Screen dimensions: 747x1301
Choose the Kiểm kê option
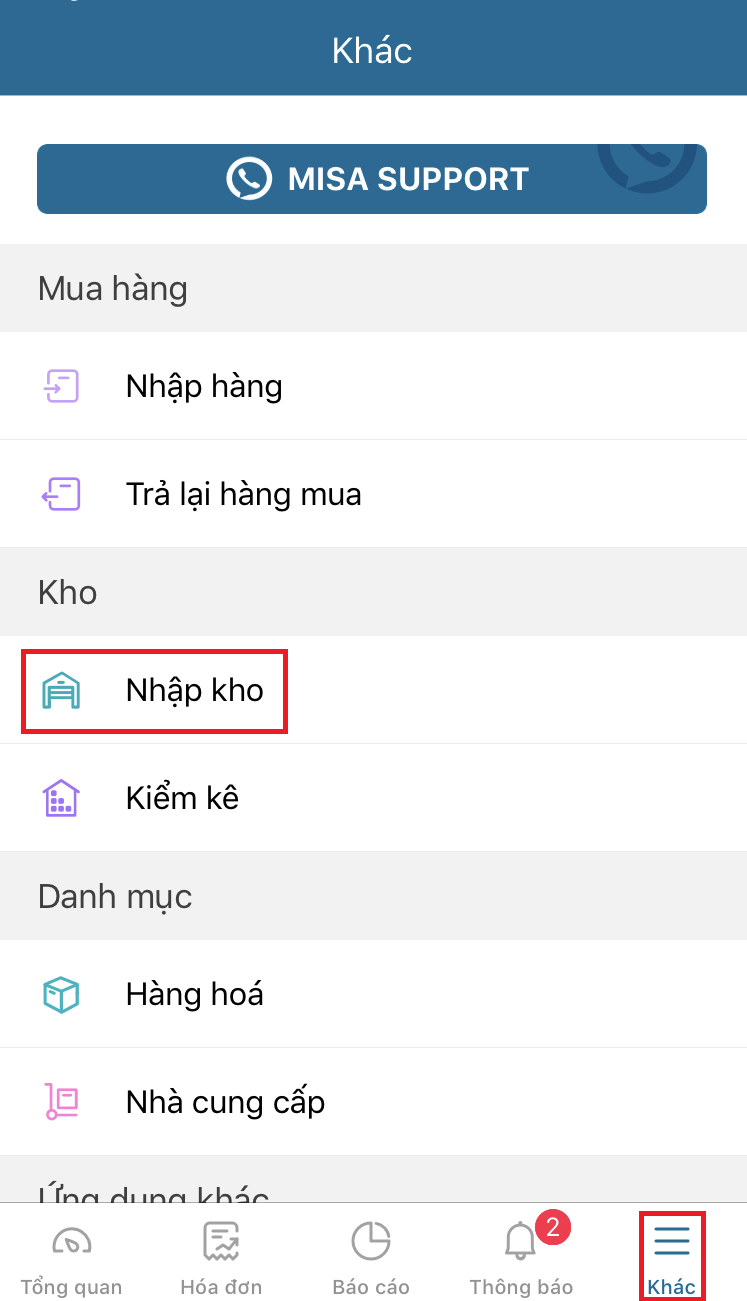[182, 798]
